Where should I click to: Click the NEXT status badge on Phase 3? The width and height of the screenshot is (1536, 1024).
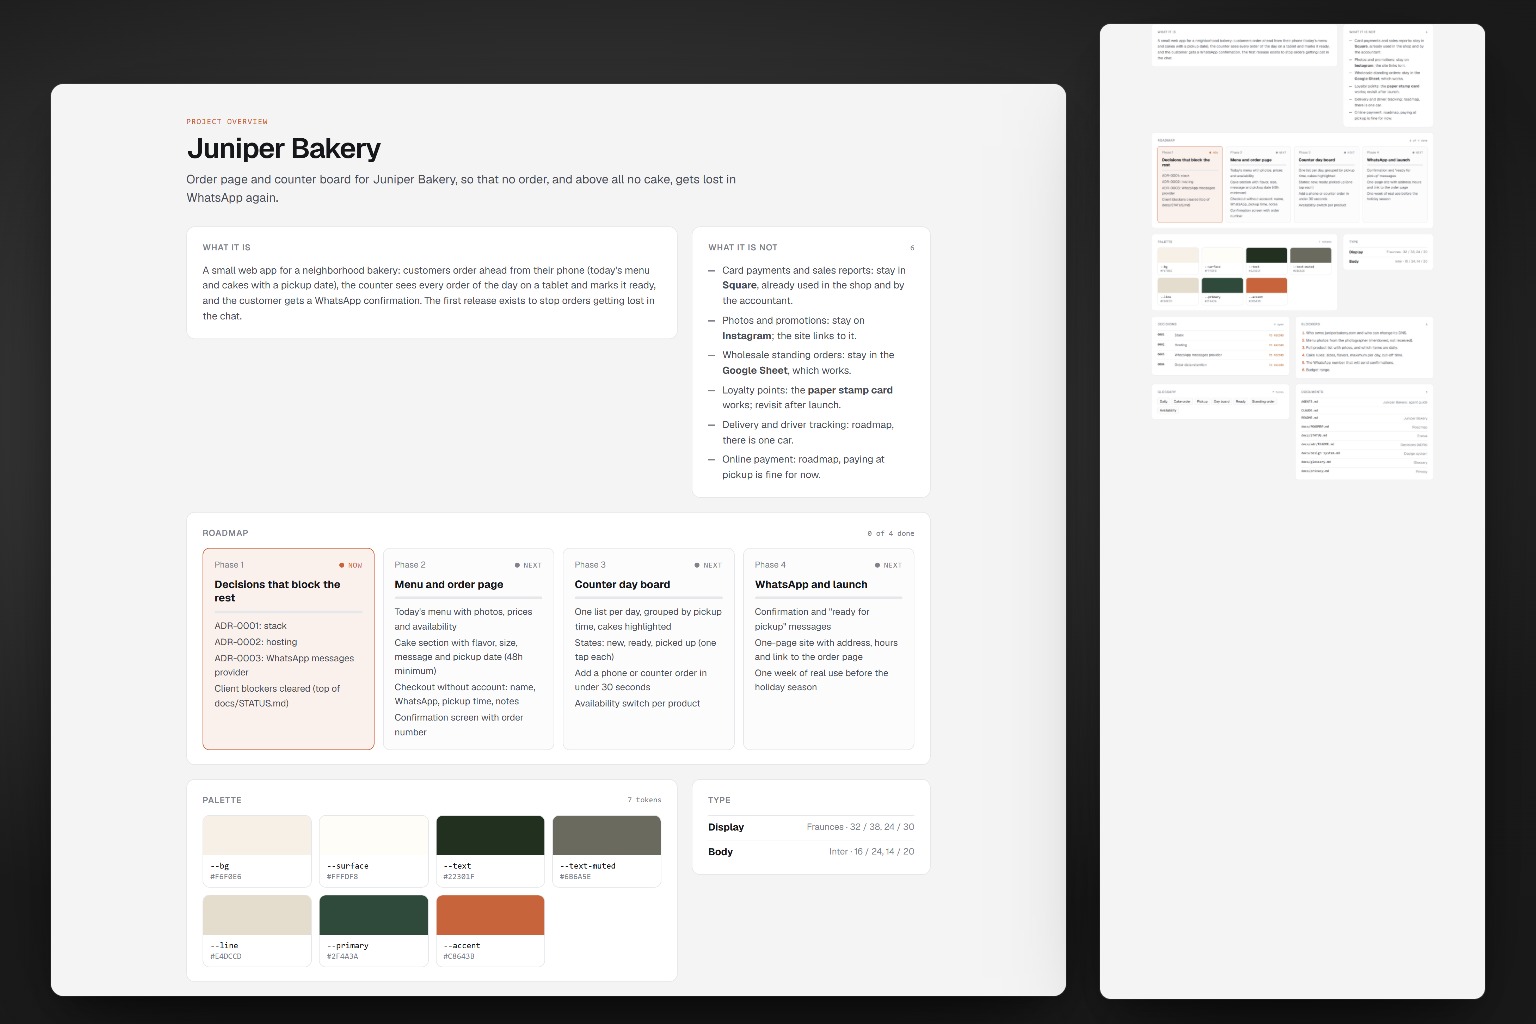tap(708, 565)
